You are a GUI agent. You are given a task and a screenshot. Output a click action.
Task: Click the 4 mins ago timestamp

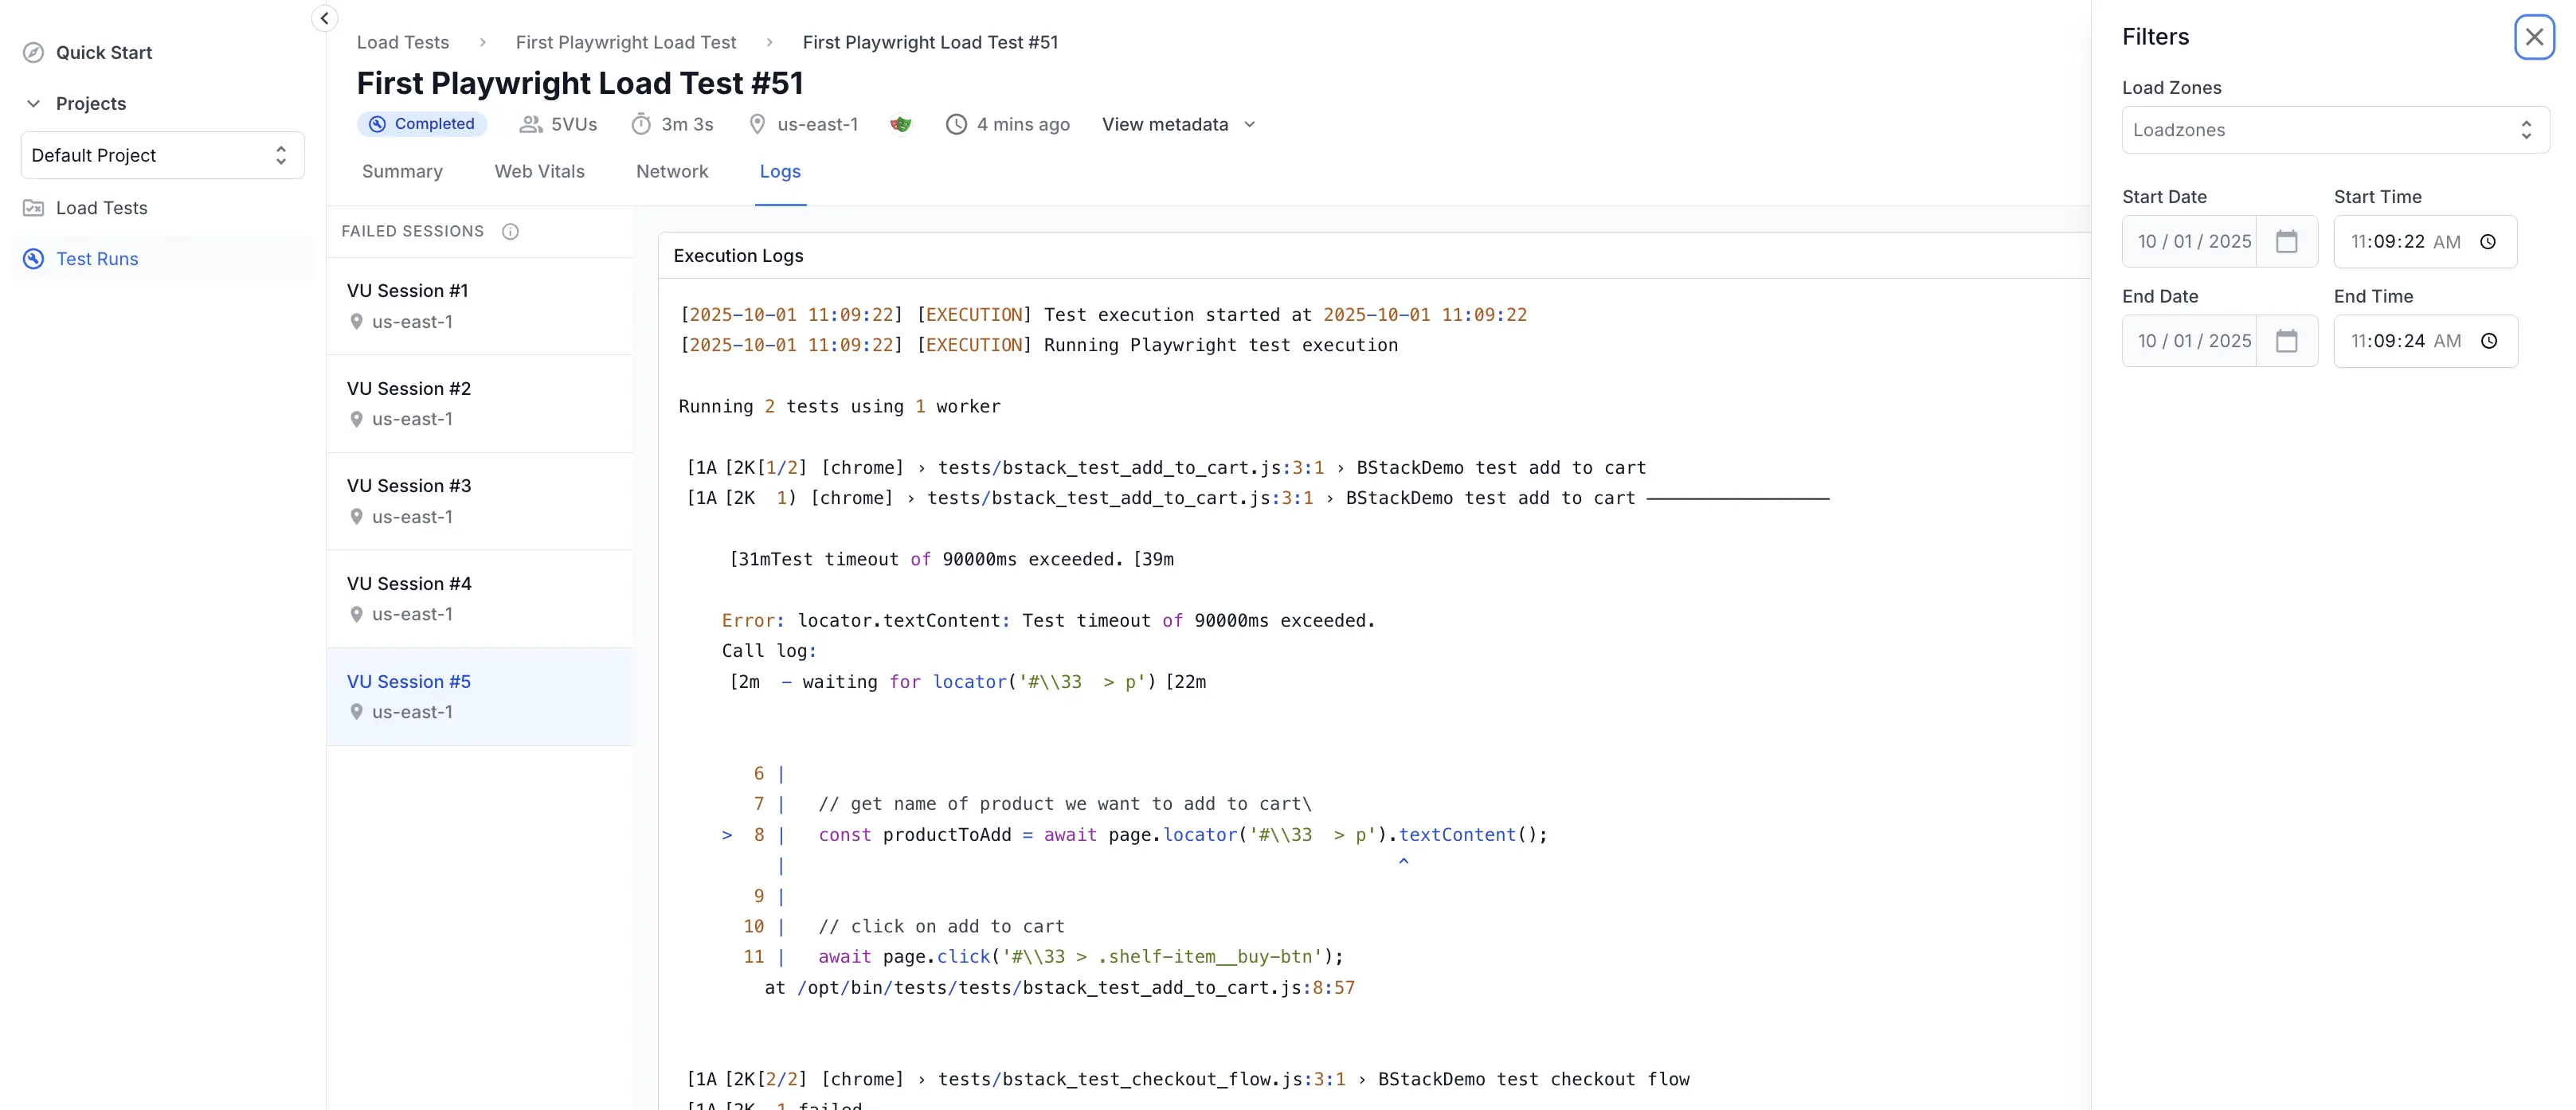coord(1023,124)
